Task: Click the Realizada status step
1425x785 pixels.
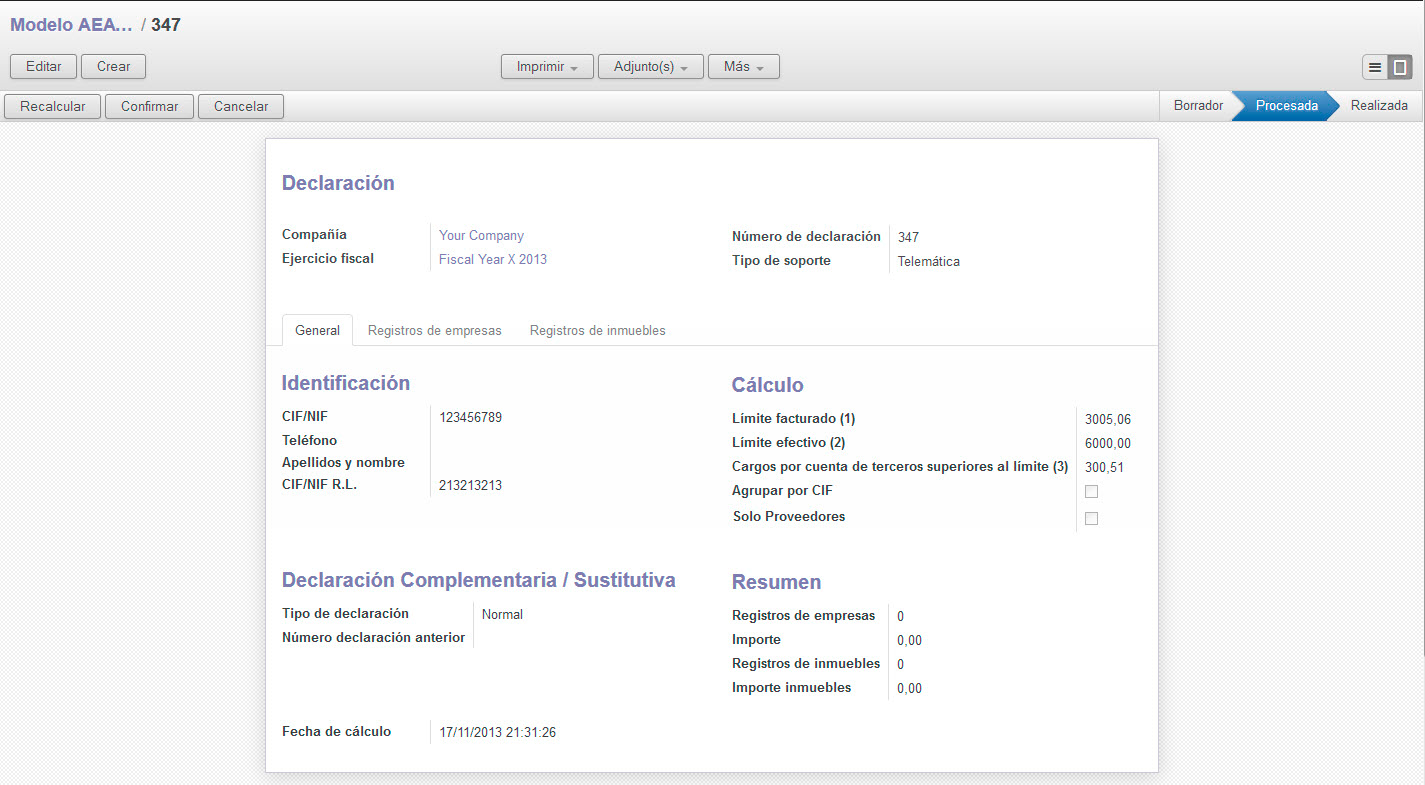Action: tap(1378, 106)
